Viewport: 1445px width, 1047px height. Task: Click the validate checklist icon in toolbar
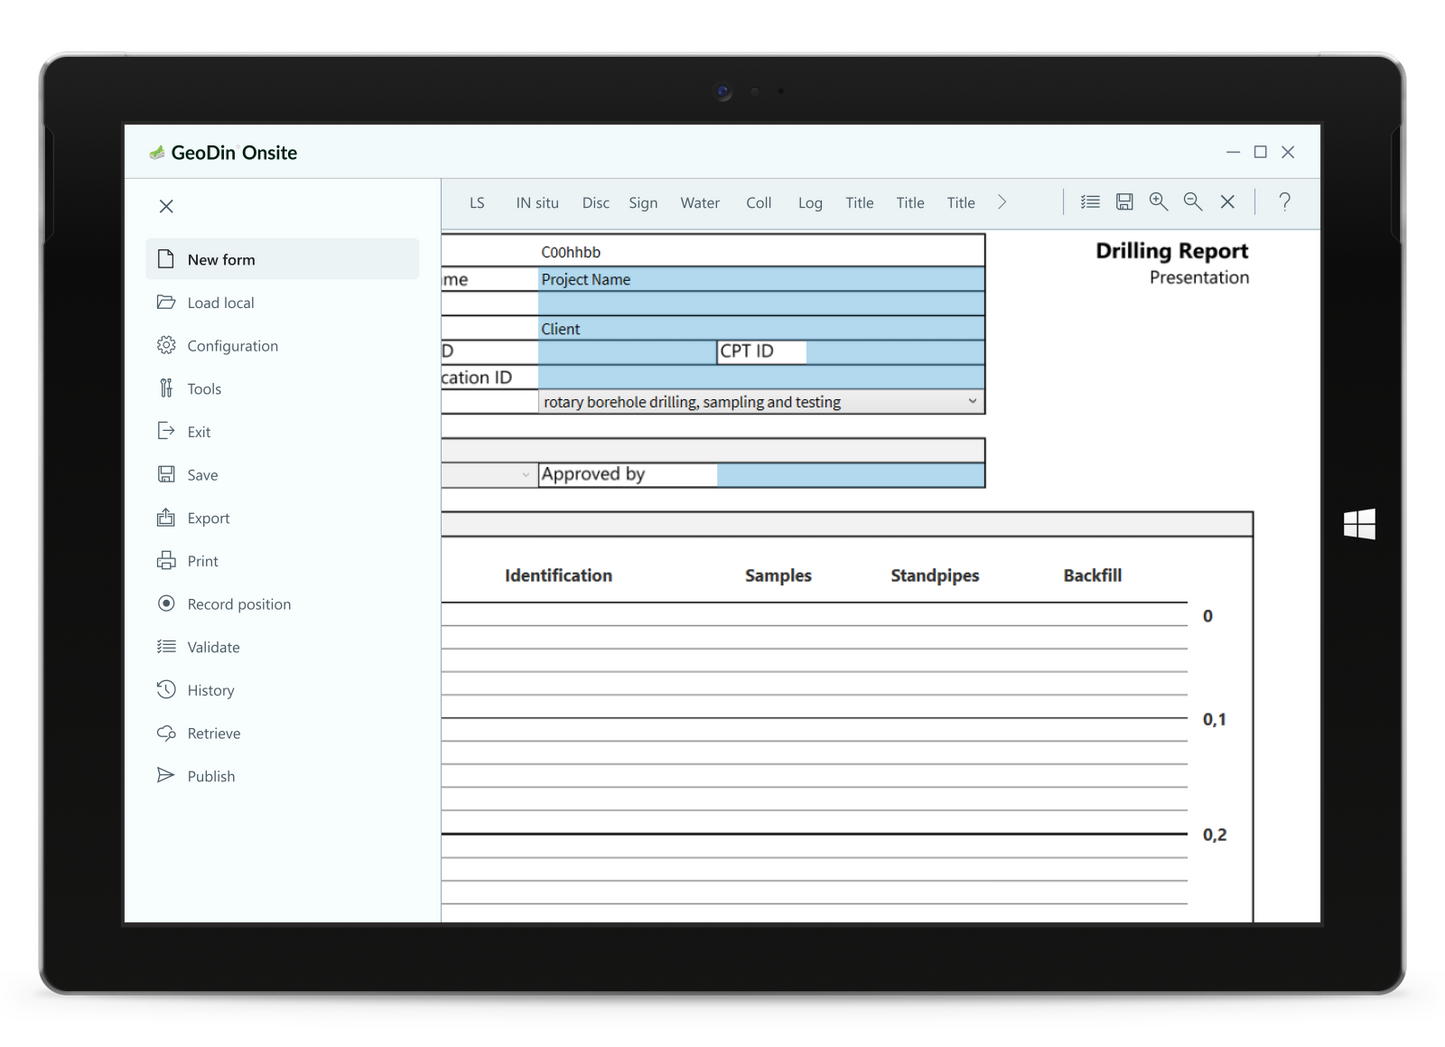(1090, 202)
